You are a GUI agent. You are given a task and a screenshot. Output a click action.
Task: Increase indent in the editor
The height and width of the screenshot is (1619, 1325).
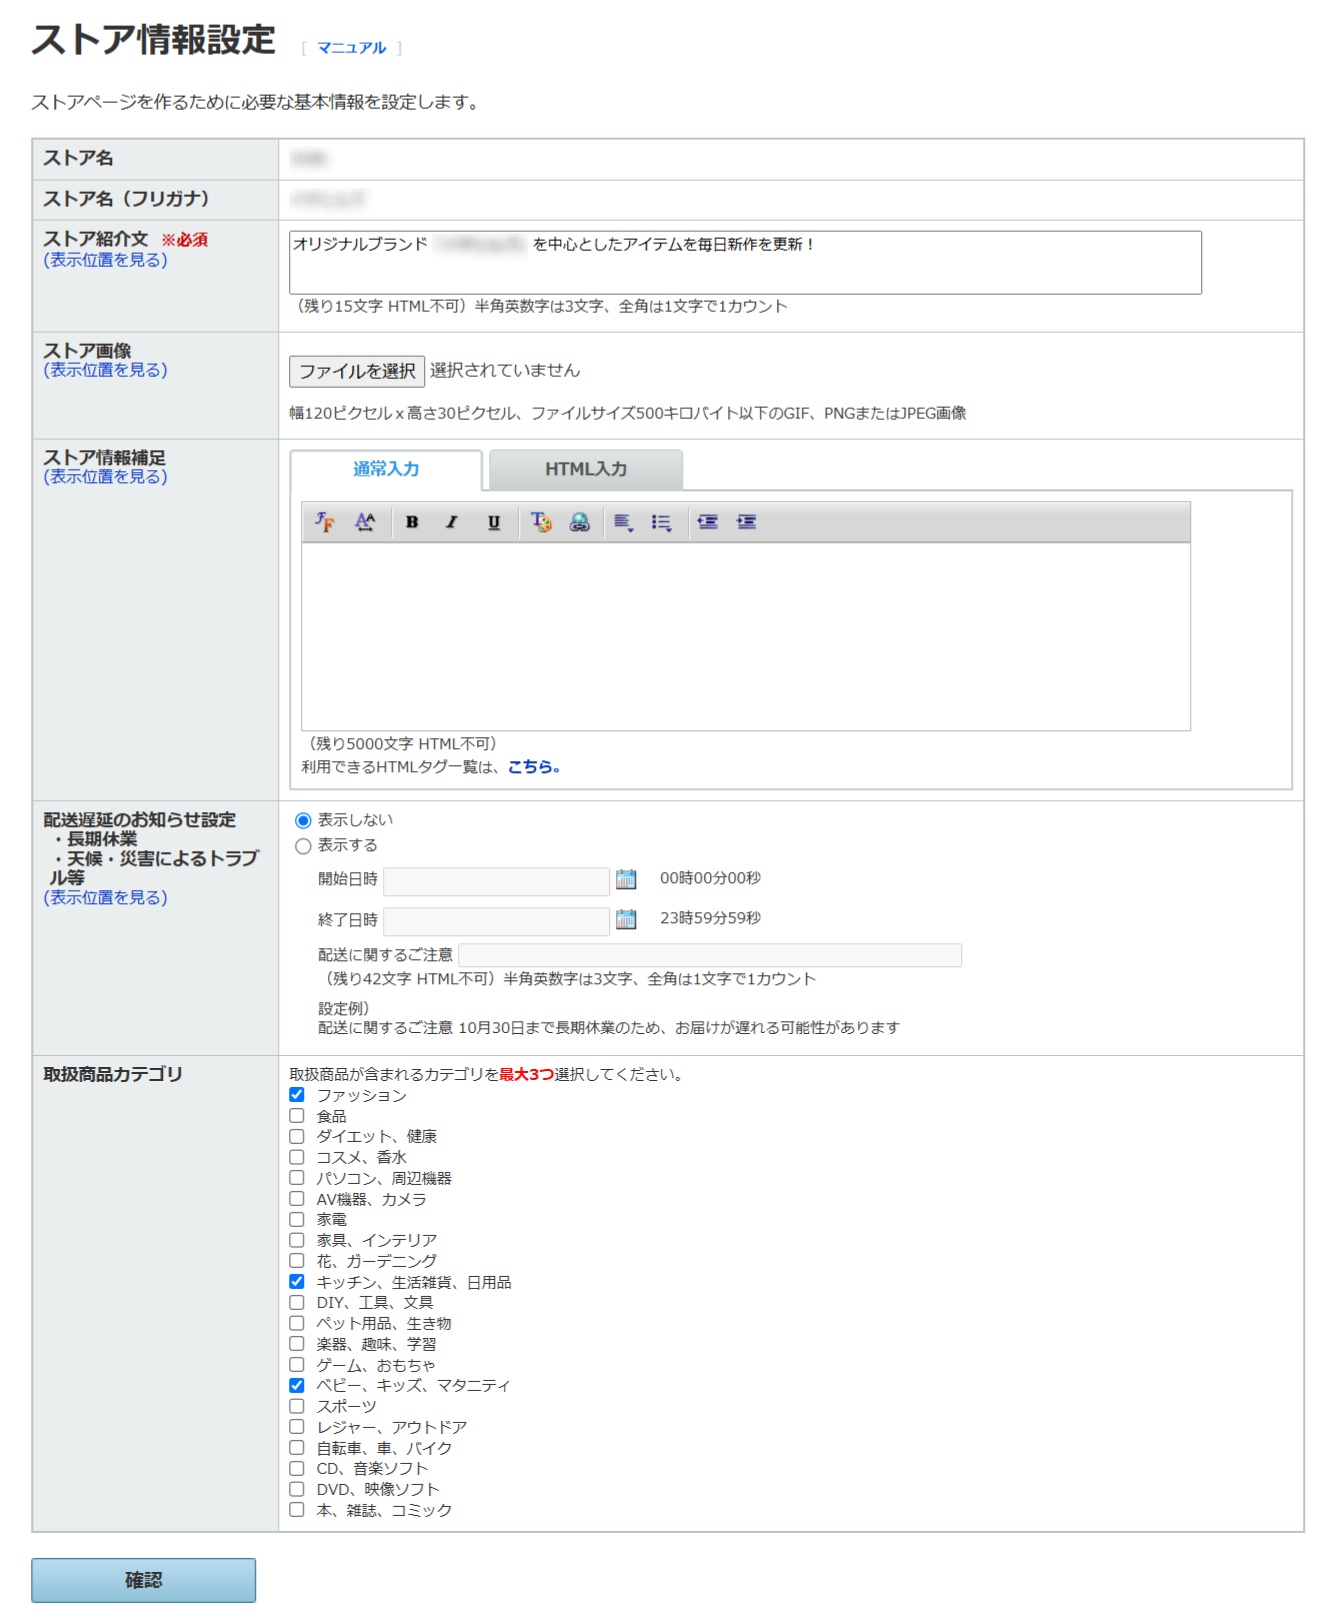click(746, 522)
